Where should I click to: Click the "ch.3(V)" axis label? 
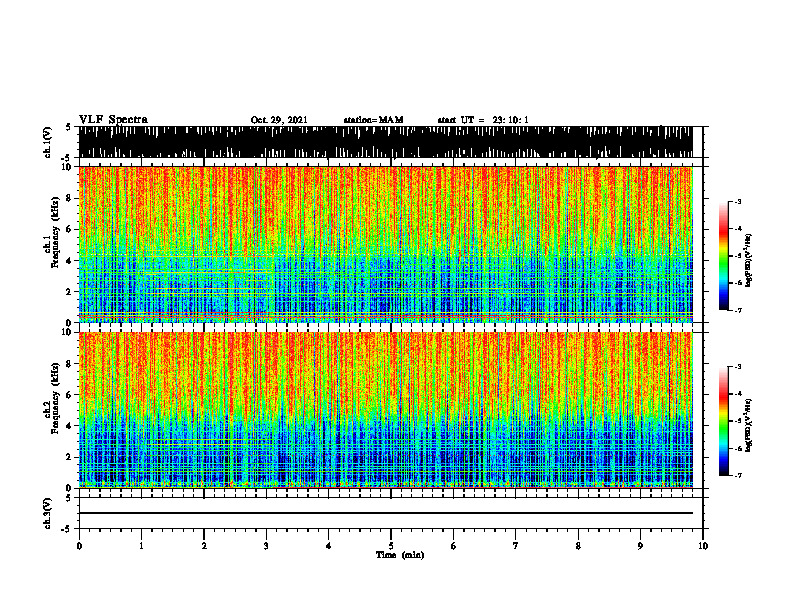click(48, 513)
